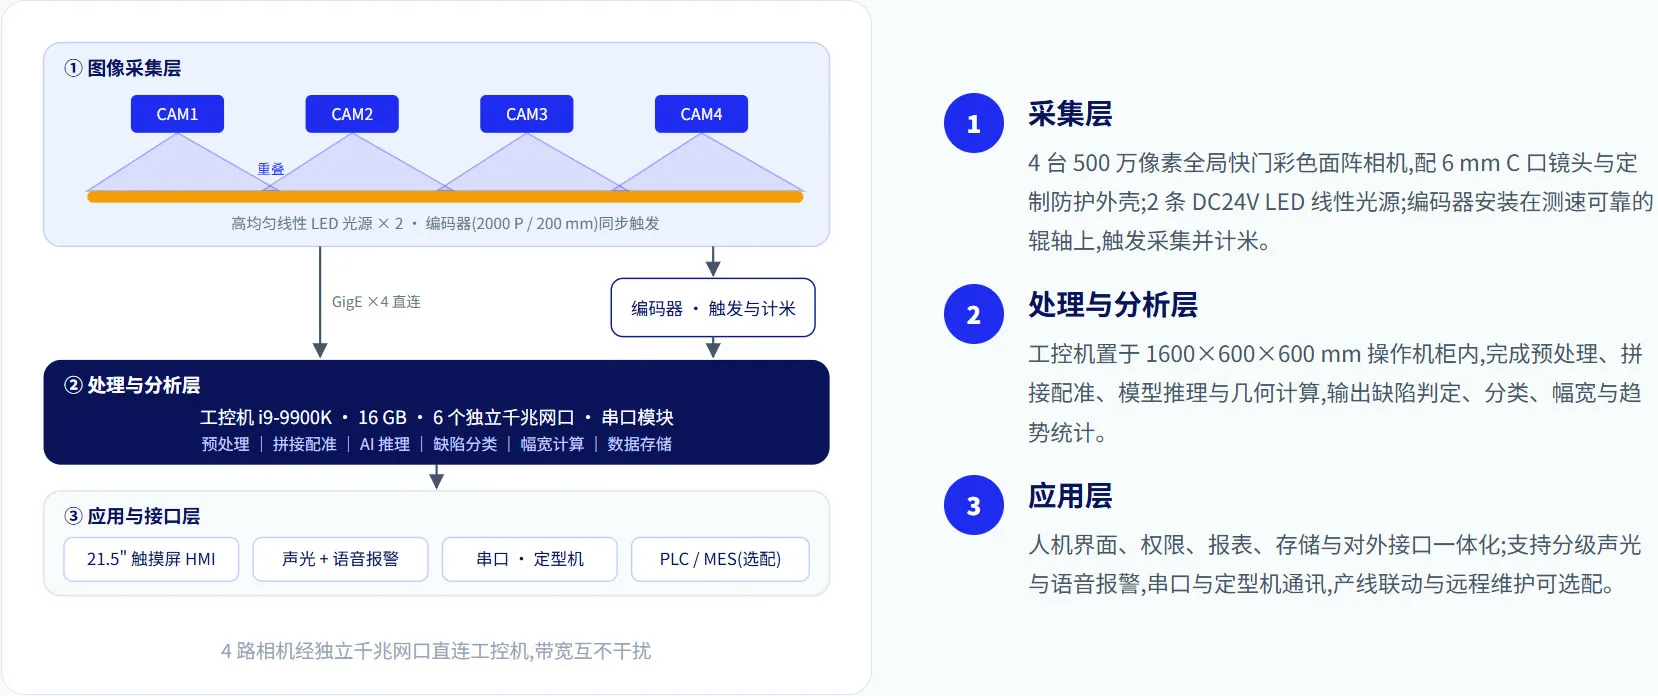Click the 缺陷分类 item
The width and height of the screenshot is (1658, 696).
(x=465, y=444)
